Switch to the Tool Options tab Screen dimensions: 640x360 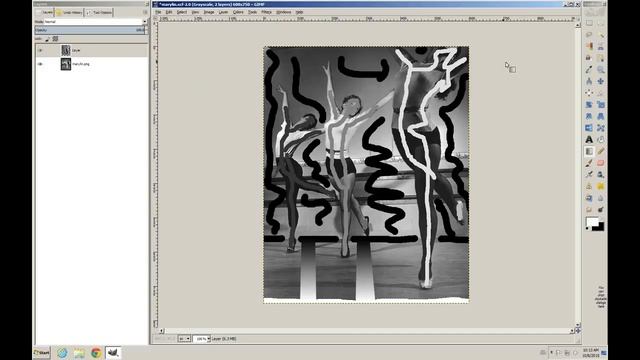[x=99, y=13]
